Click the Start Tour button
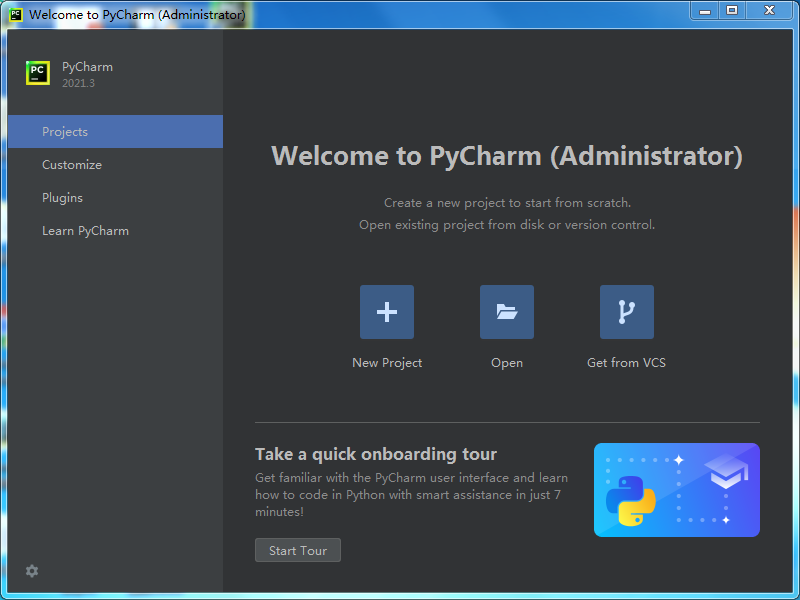 click(298, 550)
